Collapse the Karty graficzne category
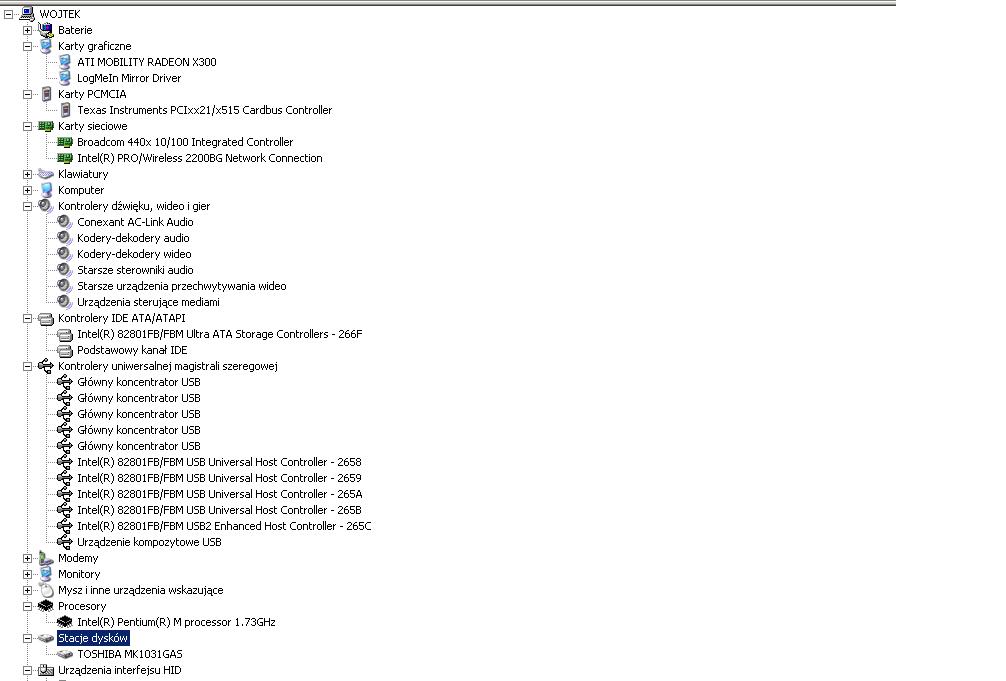 coord(27,46)
